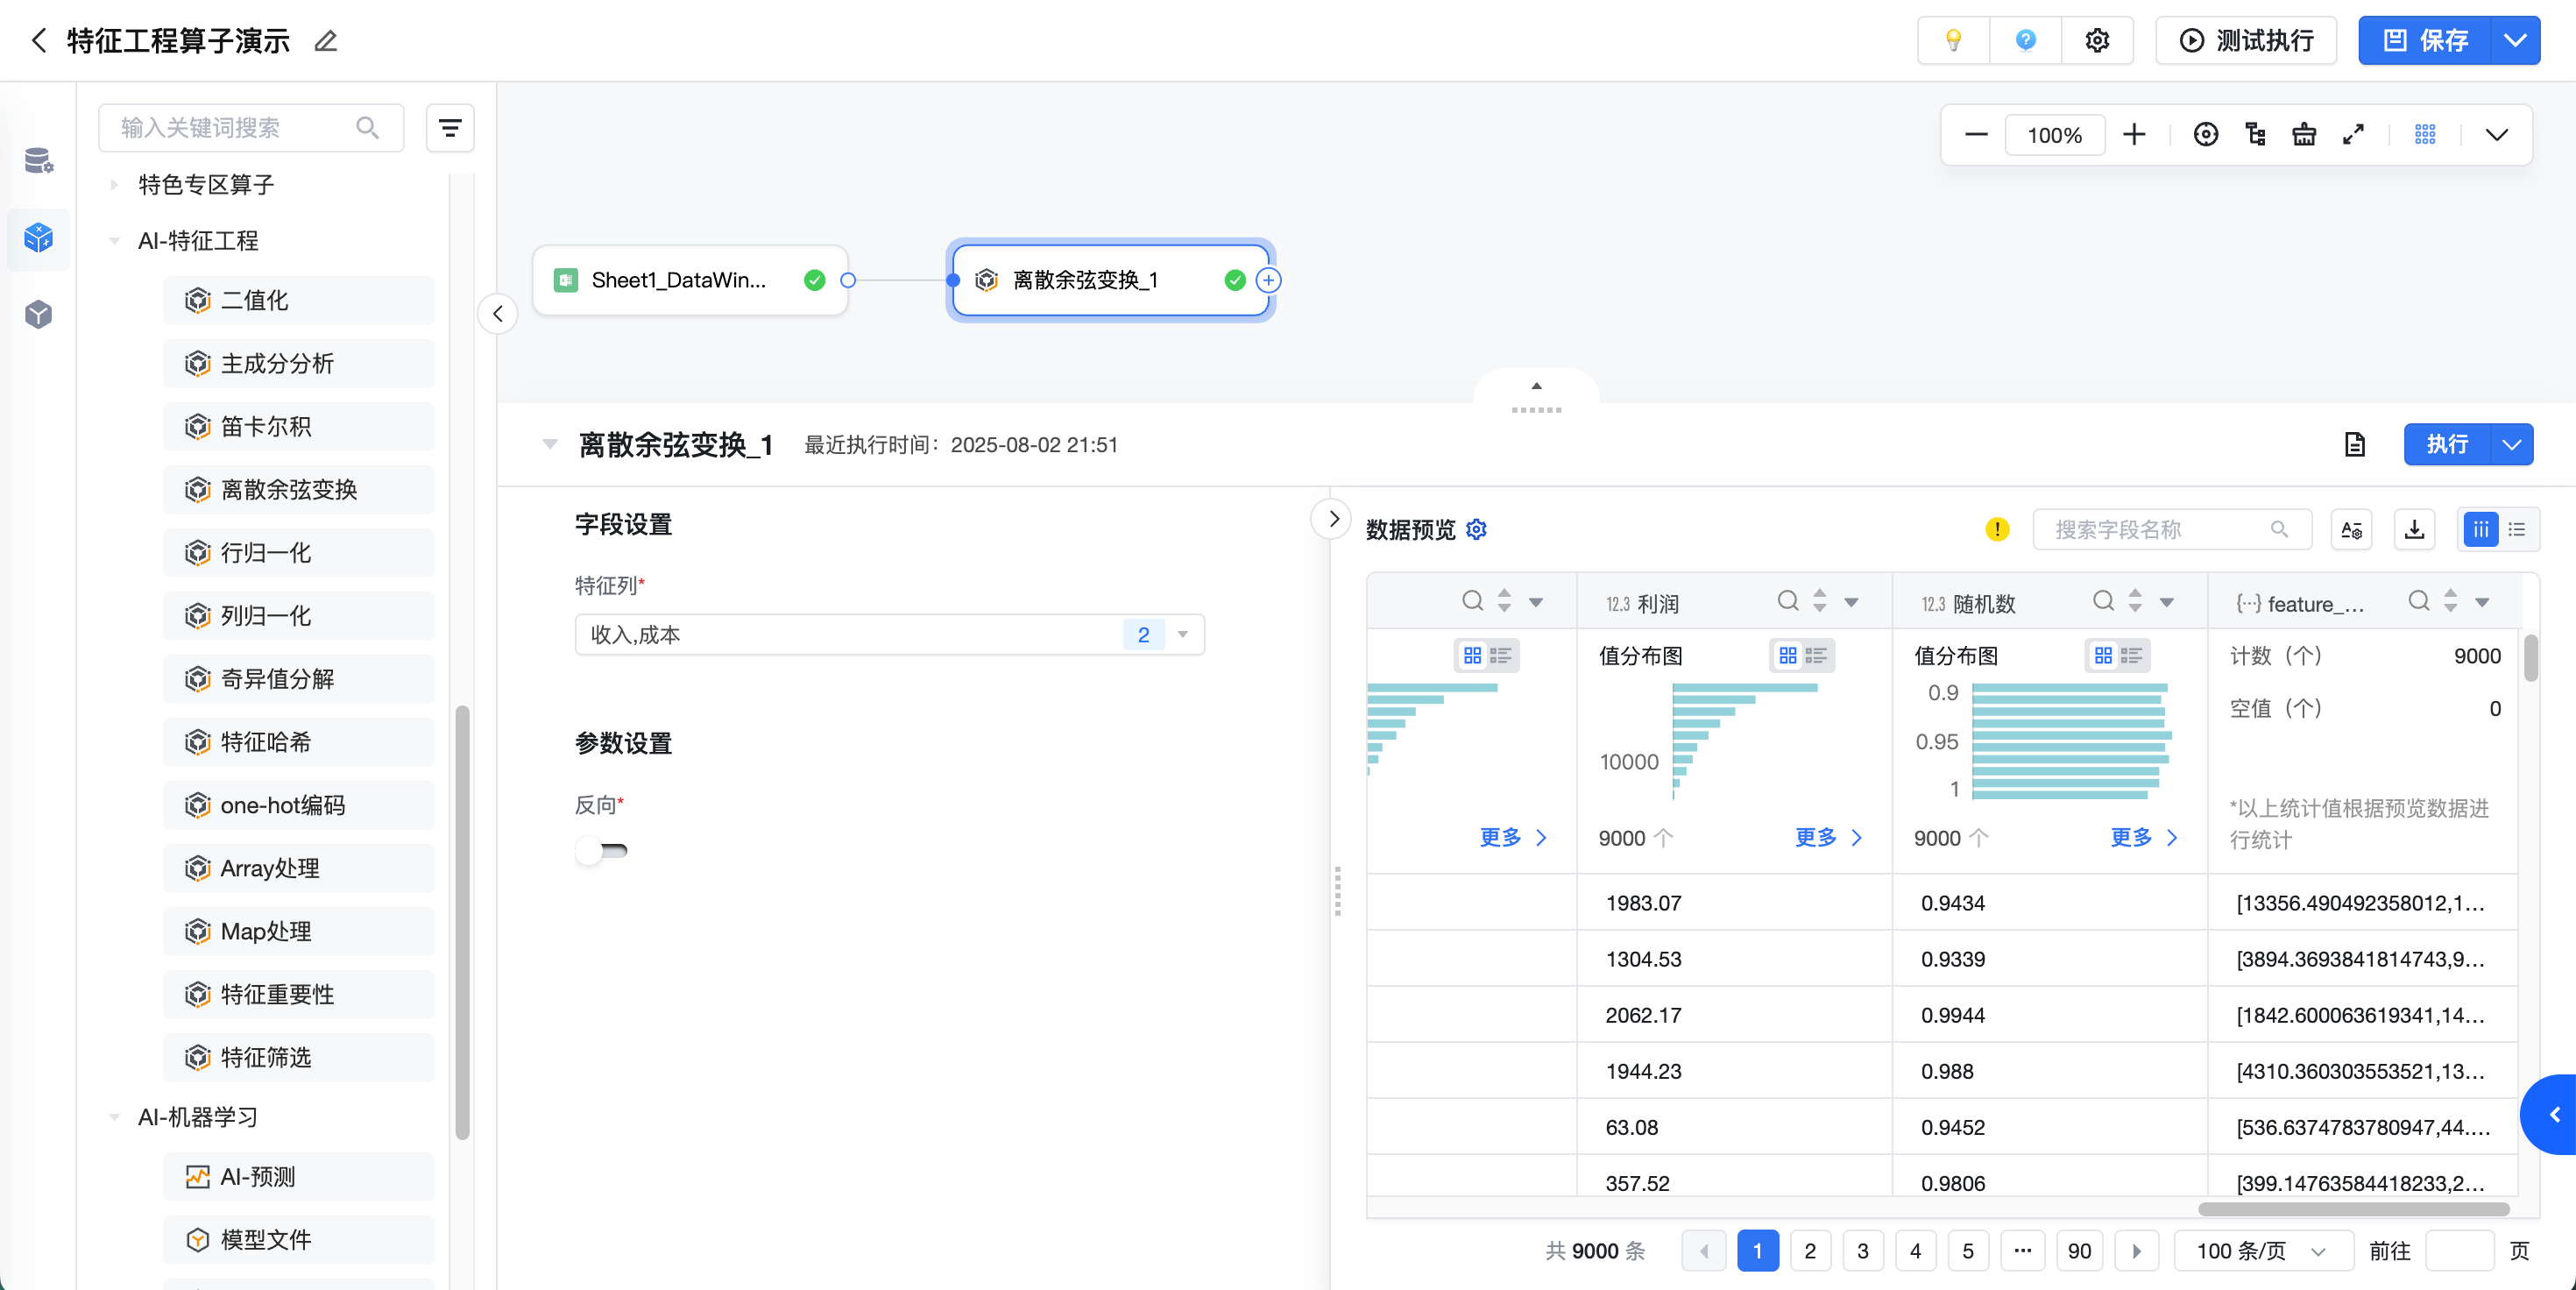Click the fullscreen expand canvas icon
This screenshot has height=1290, width=2576.
2353,135
